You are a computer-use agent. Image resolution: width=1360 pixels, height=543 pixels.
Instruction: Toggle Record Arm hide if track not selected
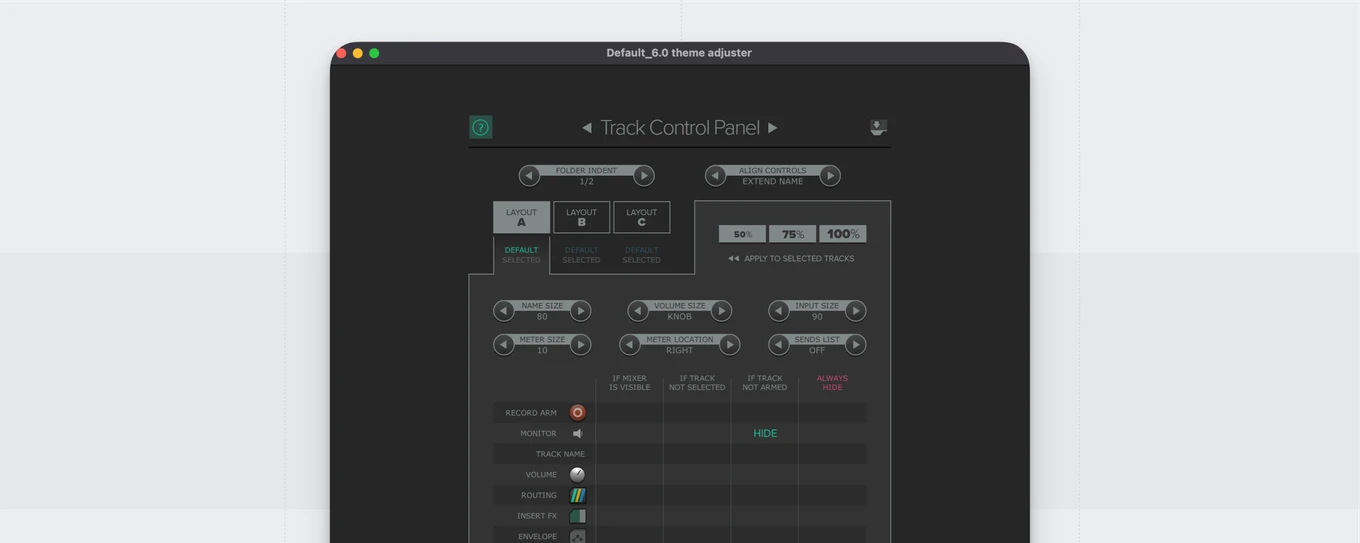click(x=697, y=412)
